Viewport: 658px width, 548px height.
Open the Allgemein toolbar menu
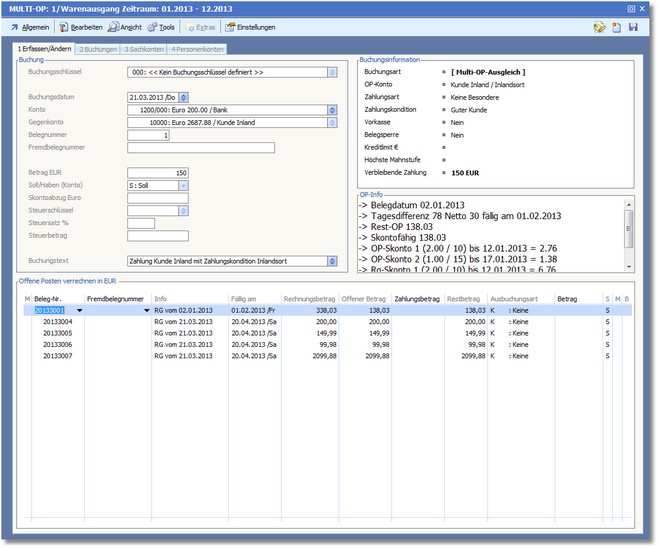pyautogui.click(x=28, y=27)
